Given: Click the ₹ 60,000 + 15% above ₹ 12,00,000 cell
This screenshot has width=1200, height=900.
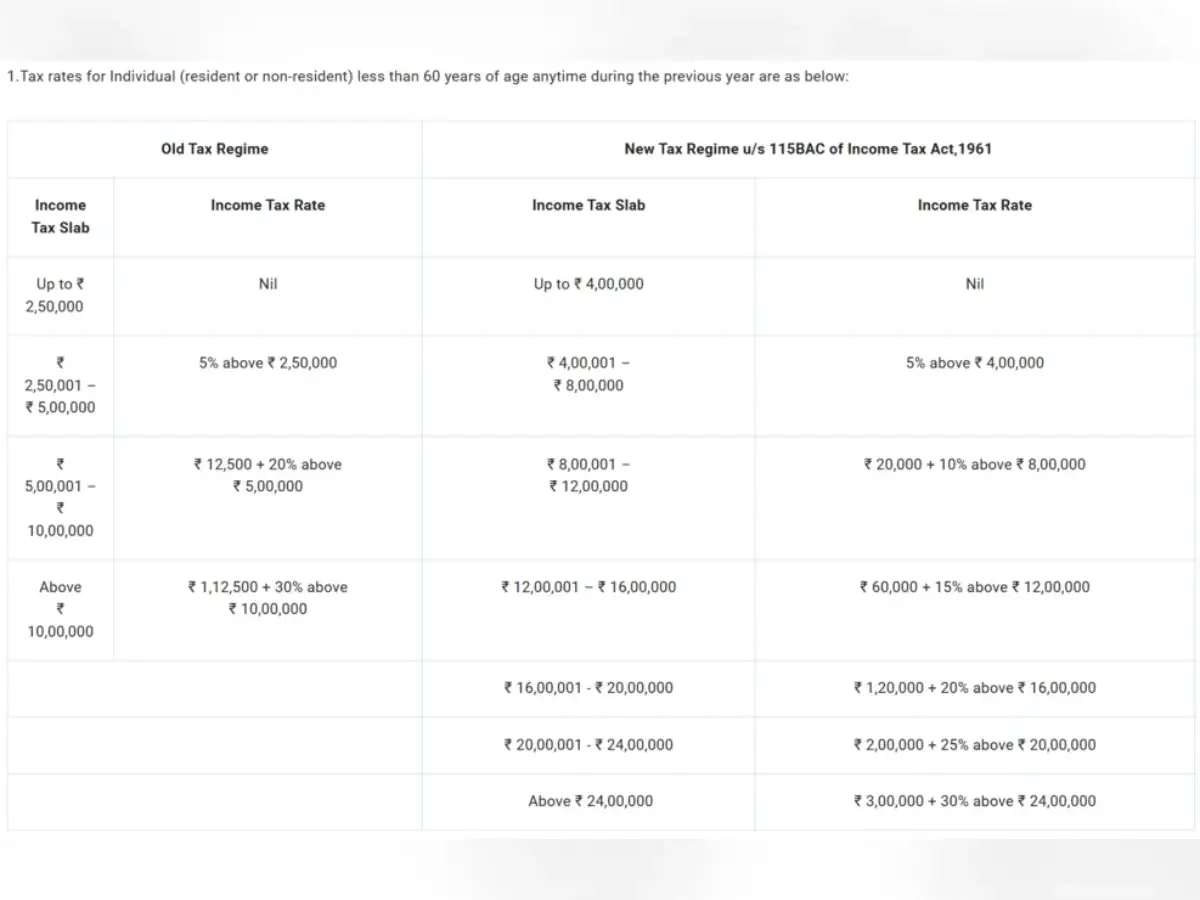Looking at the screenshot, I should (975, 610).
